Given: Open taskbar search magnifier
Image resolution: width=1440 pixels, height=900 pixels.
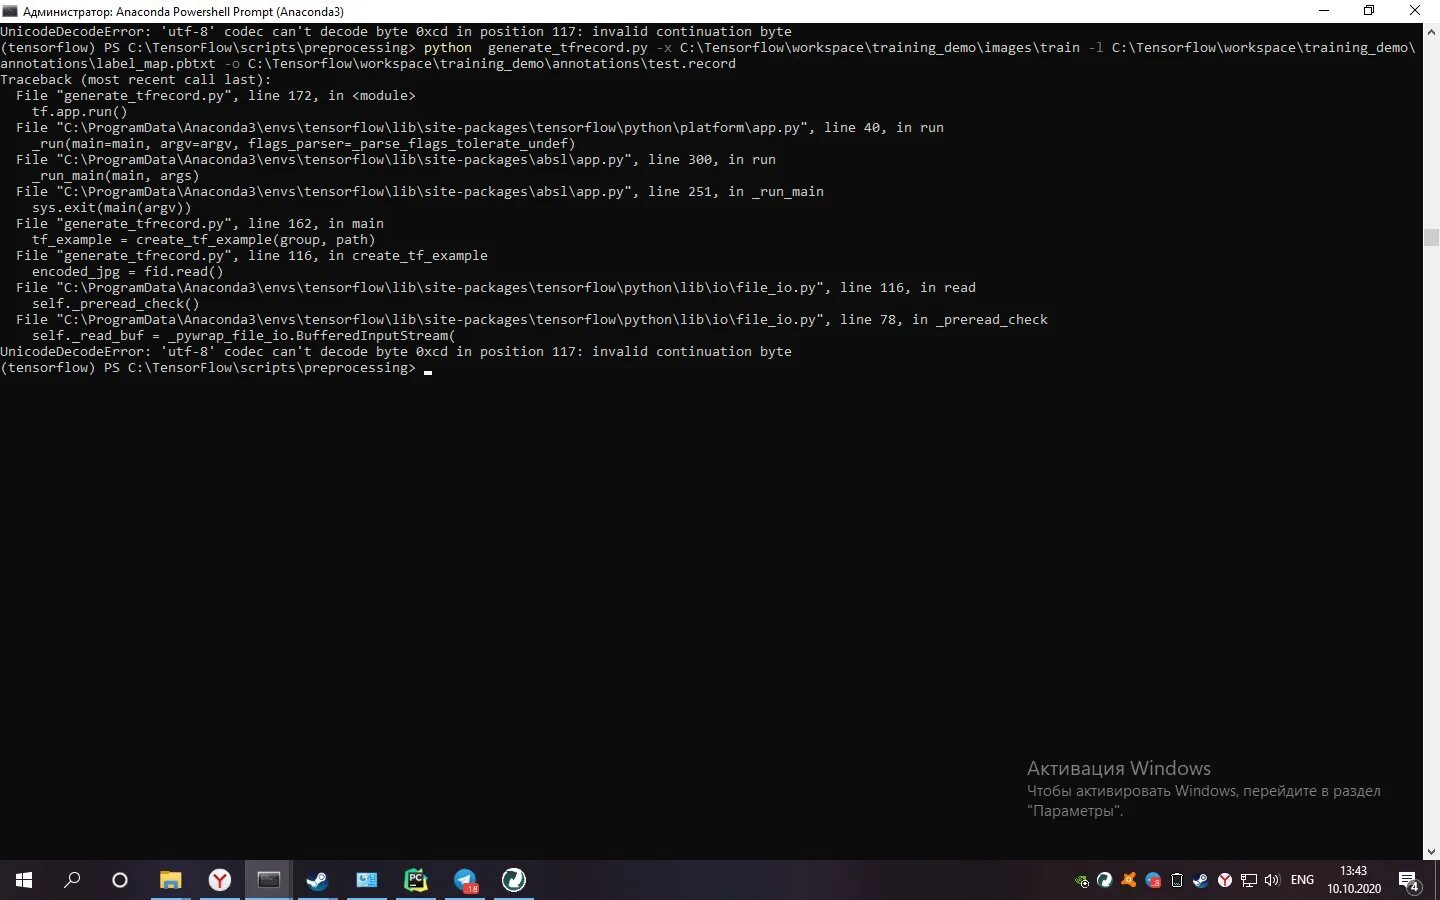Looking at the screenshot, I should click(x=72, y=880).
